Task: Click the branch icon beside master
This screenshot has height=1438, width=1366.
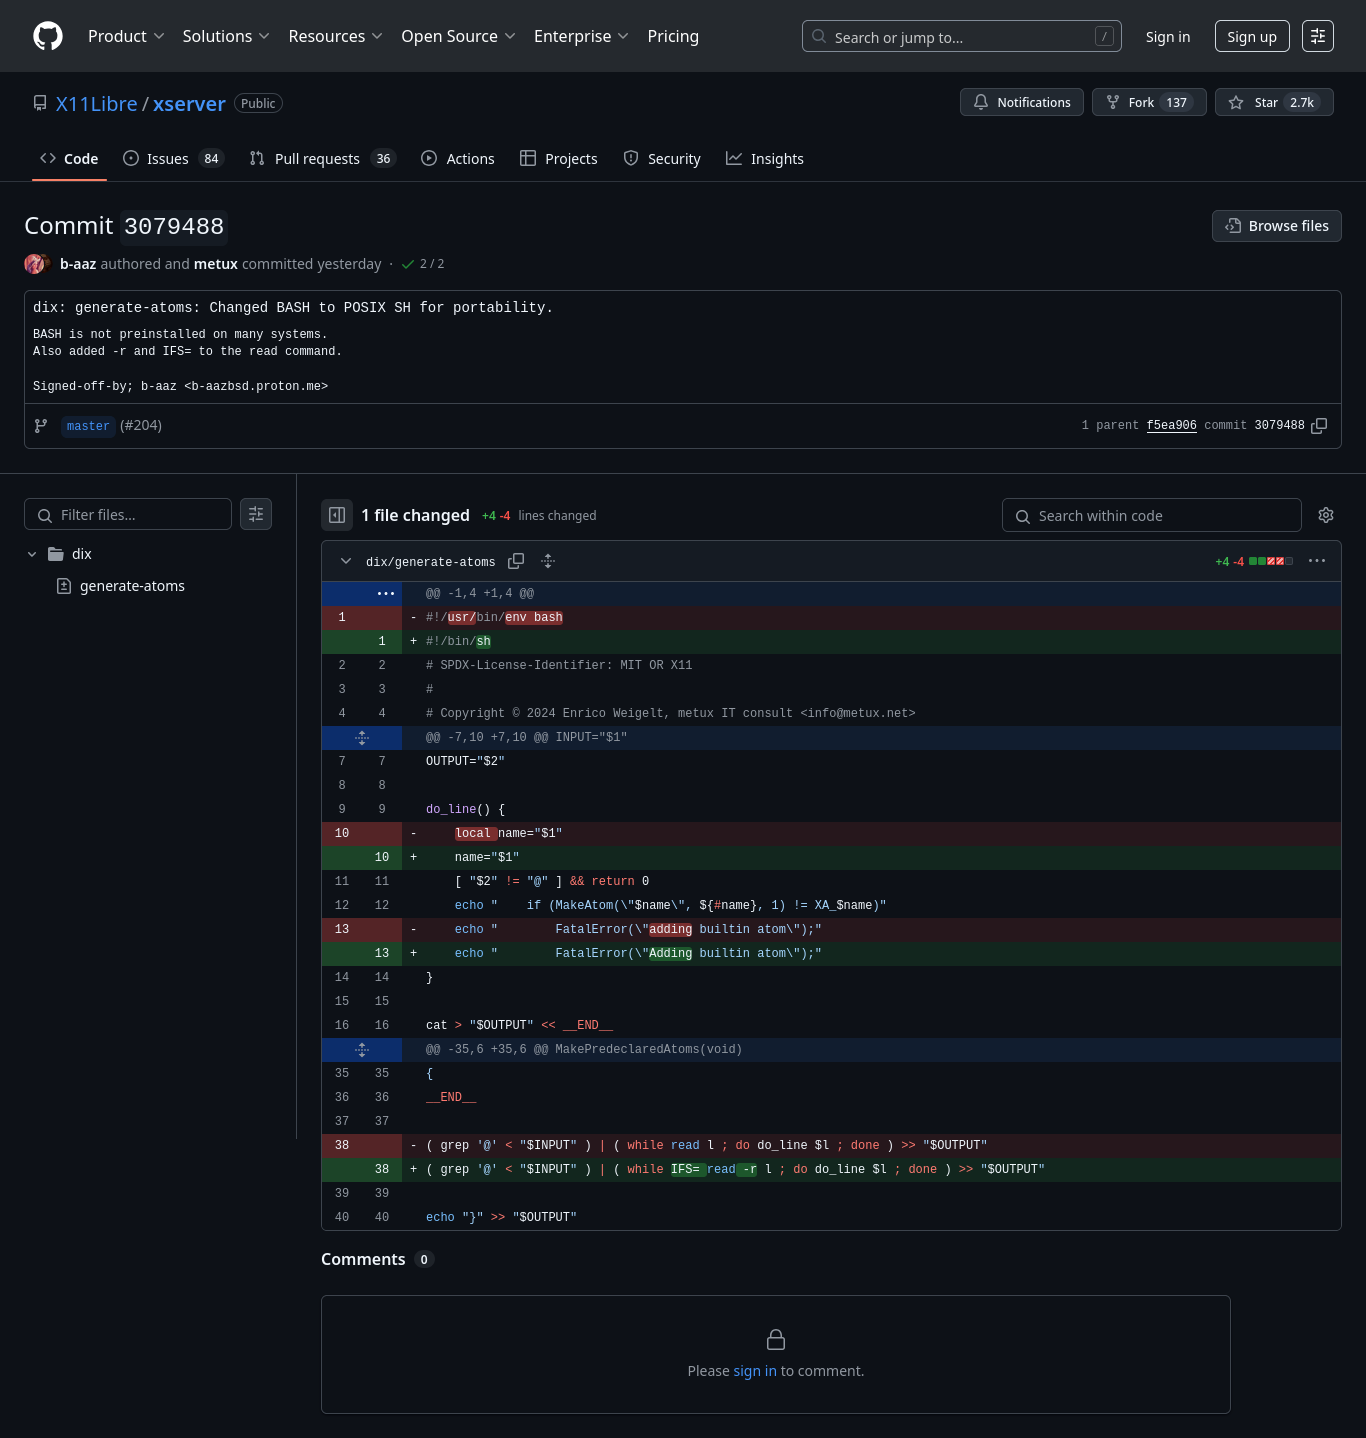Action: click(41, 426)
